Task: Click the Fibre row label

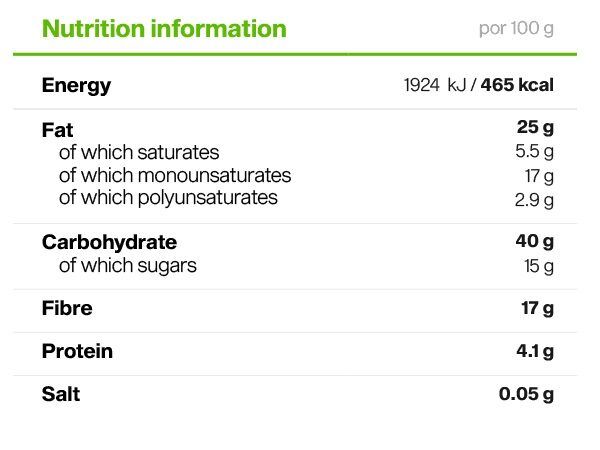Action: point(67,308)
